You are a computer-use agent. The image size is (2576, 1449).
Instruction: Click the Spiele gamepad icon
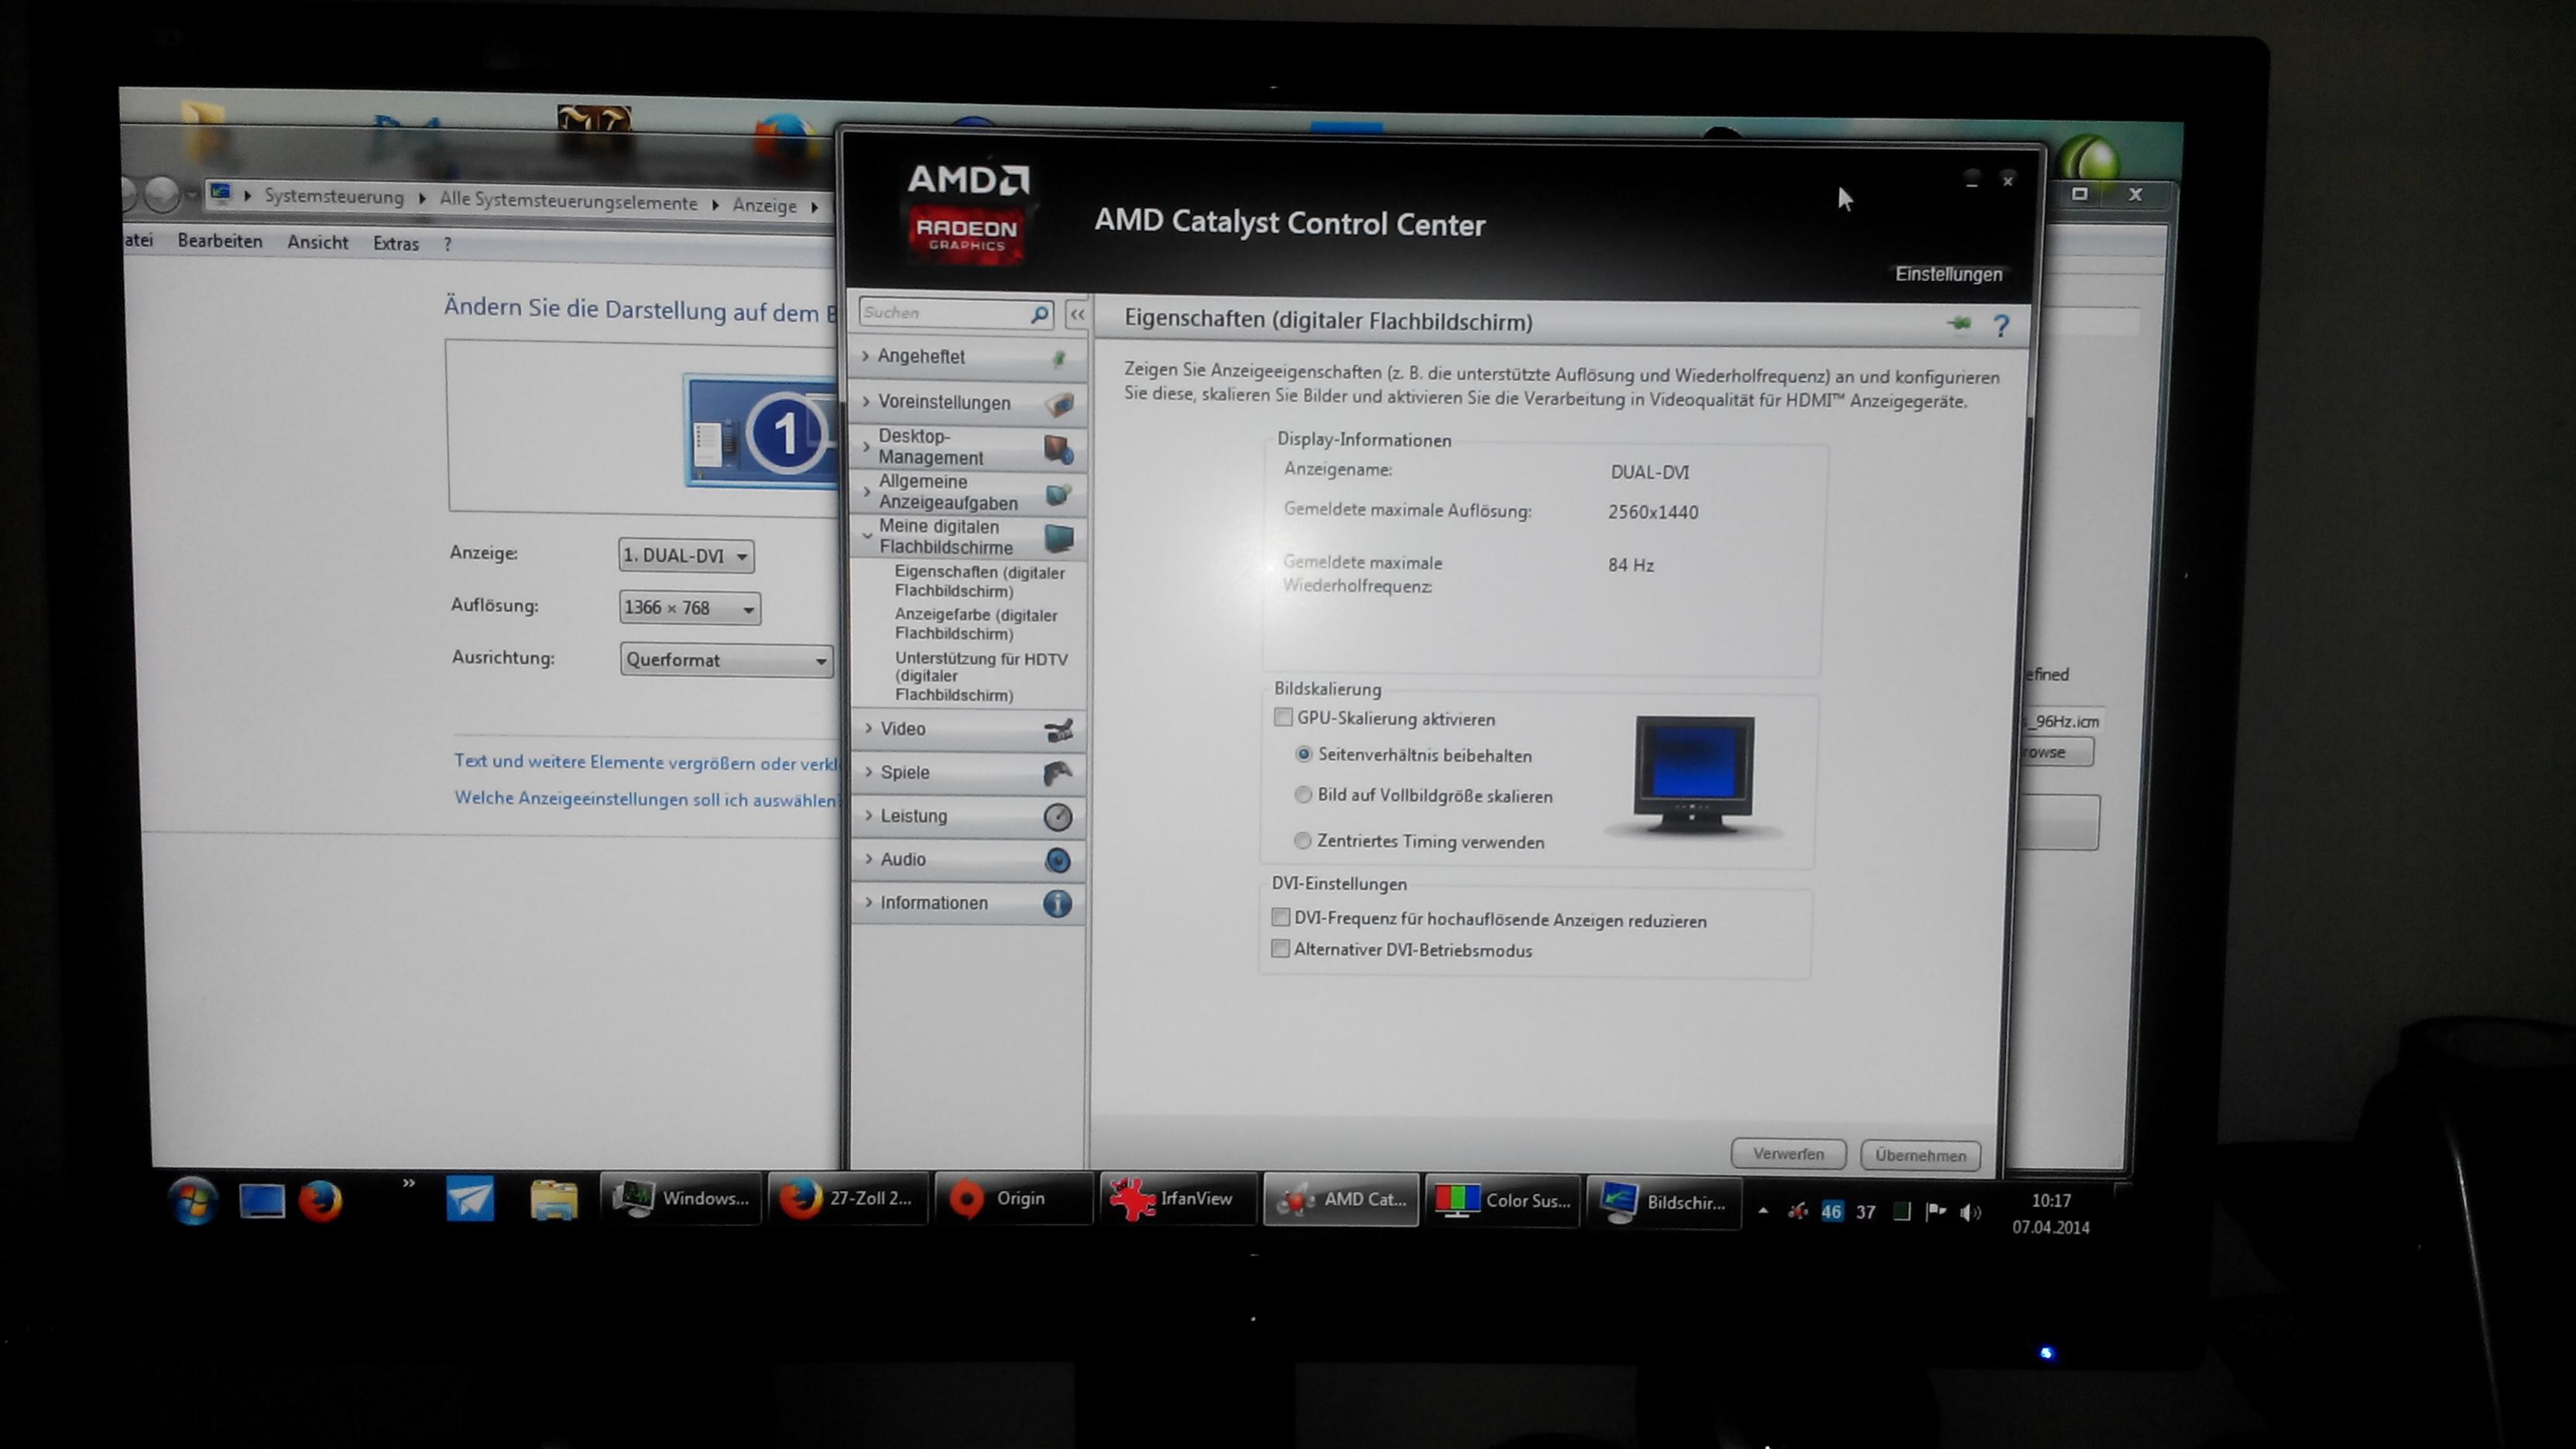[1057, 773]
